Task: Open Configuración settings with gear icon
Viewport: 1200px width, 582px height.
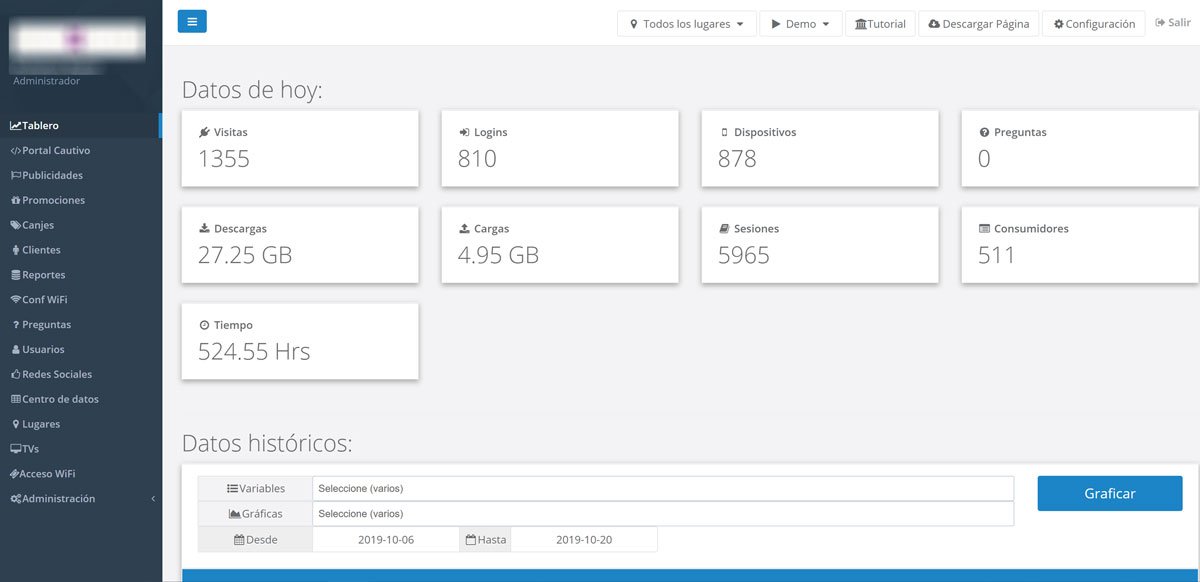Action: (1093, 24)
